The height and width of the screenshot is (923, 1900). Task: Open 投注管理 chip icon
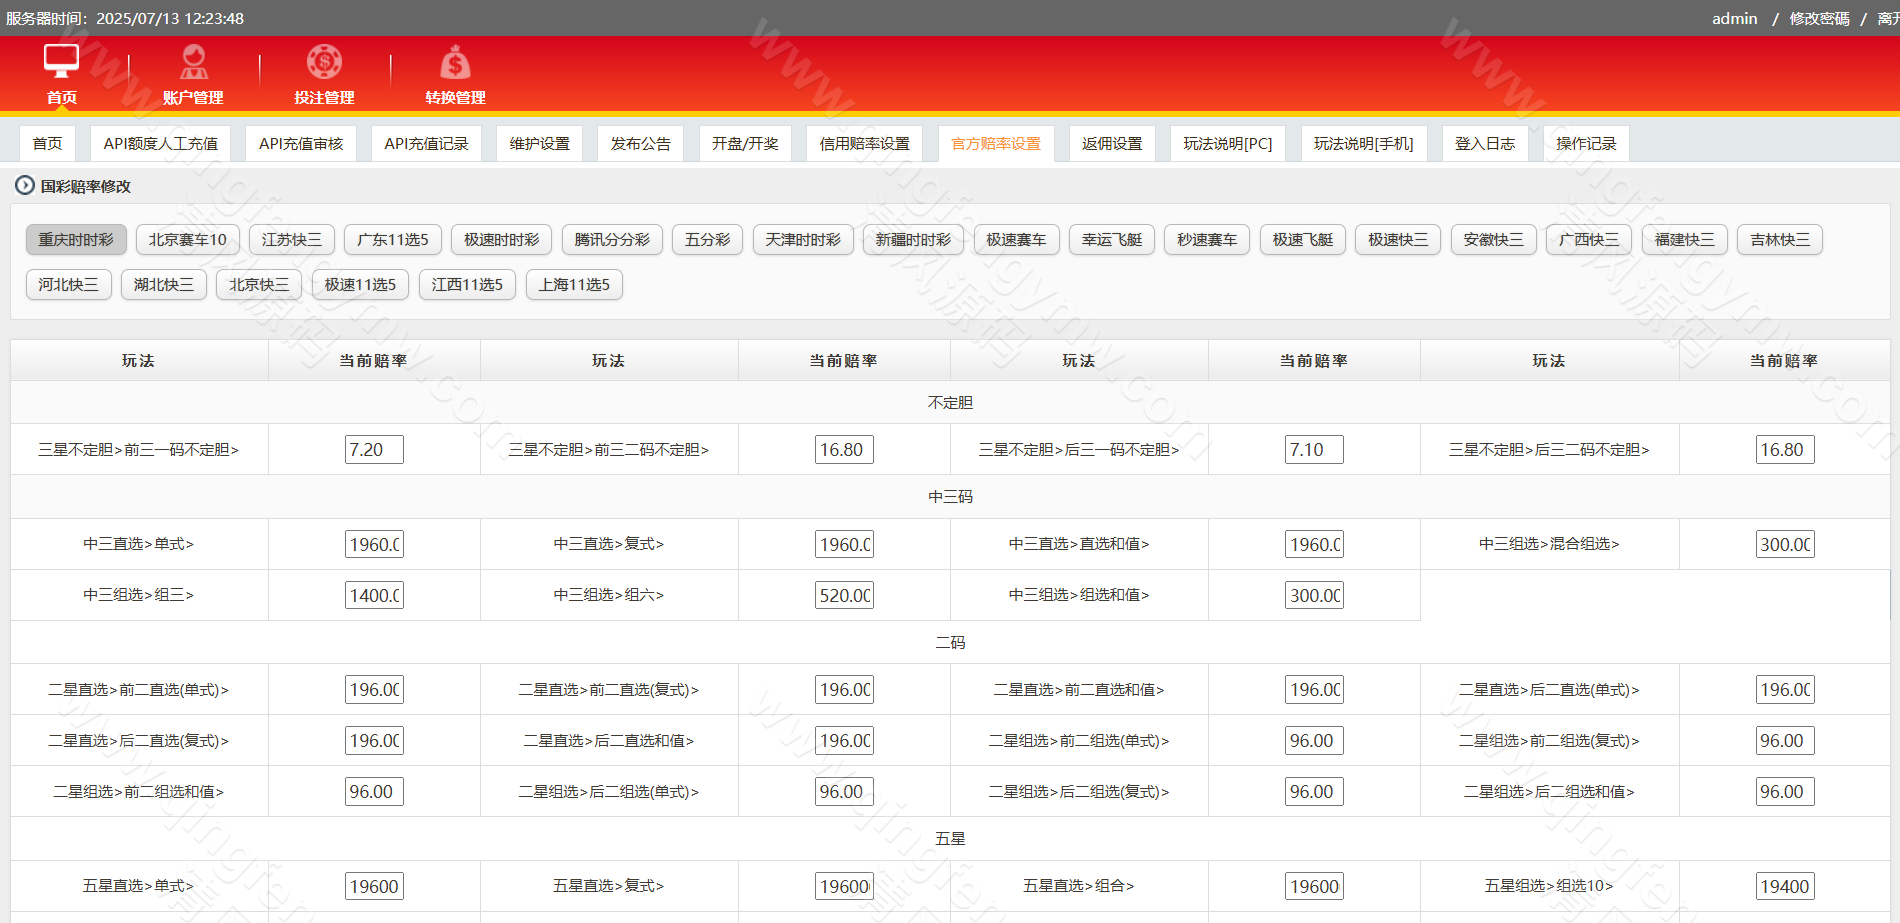tap(324, 62)
